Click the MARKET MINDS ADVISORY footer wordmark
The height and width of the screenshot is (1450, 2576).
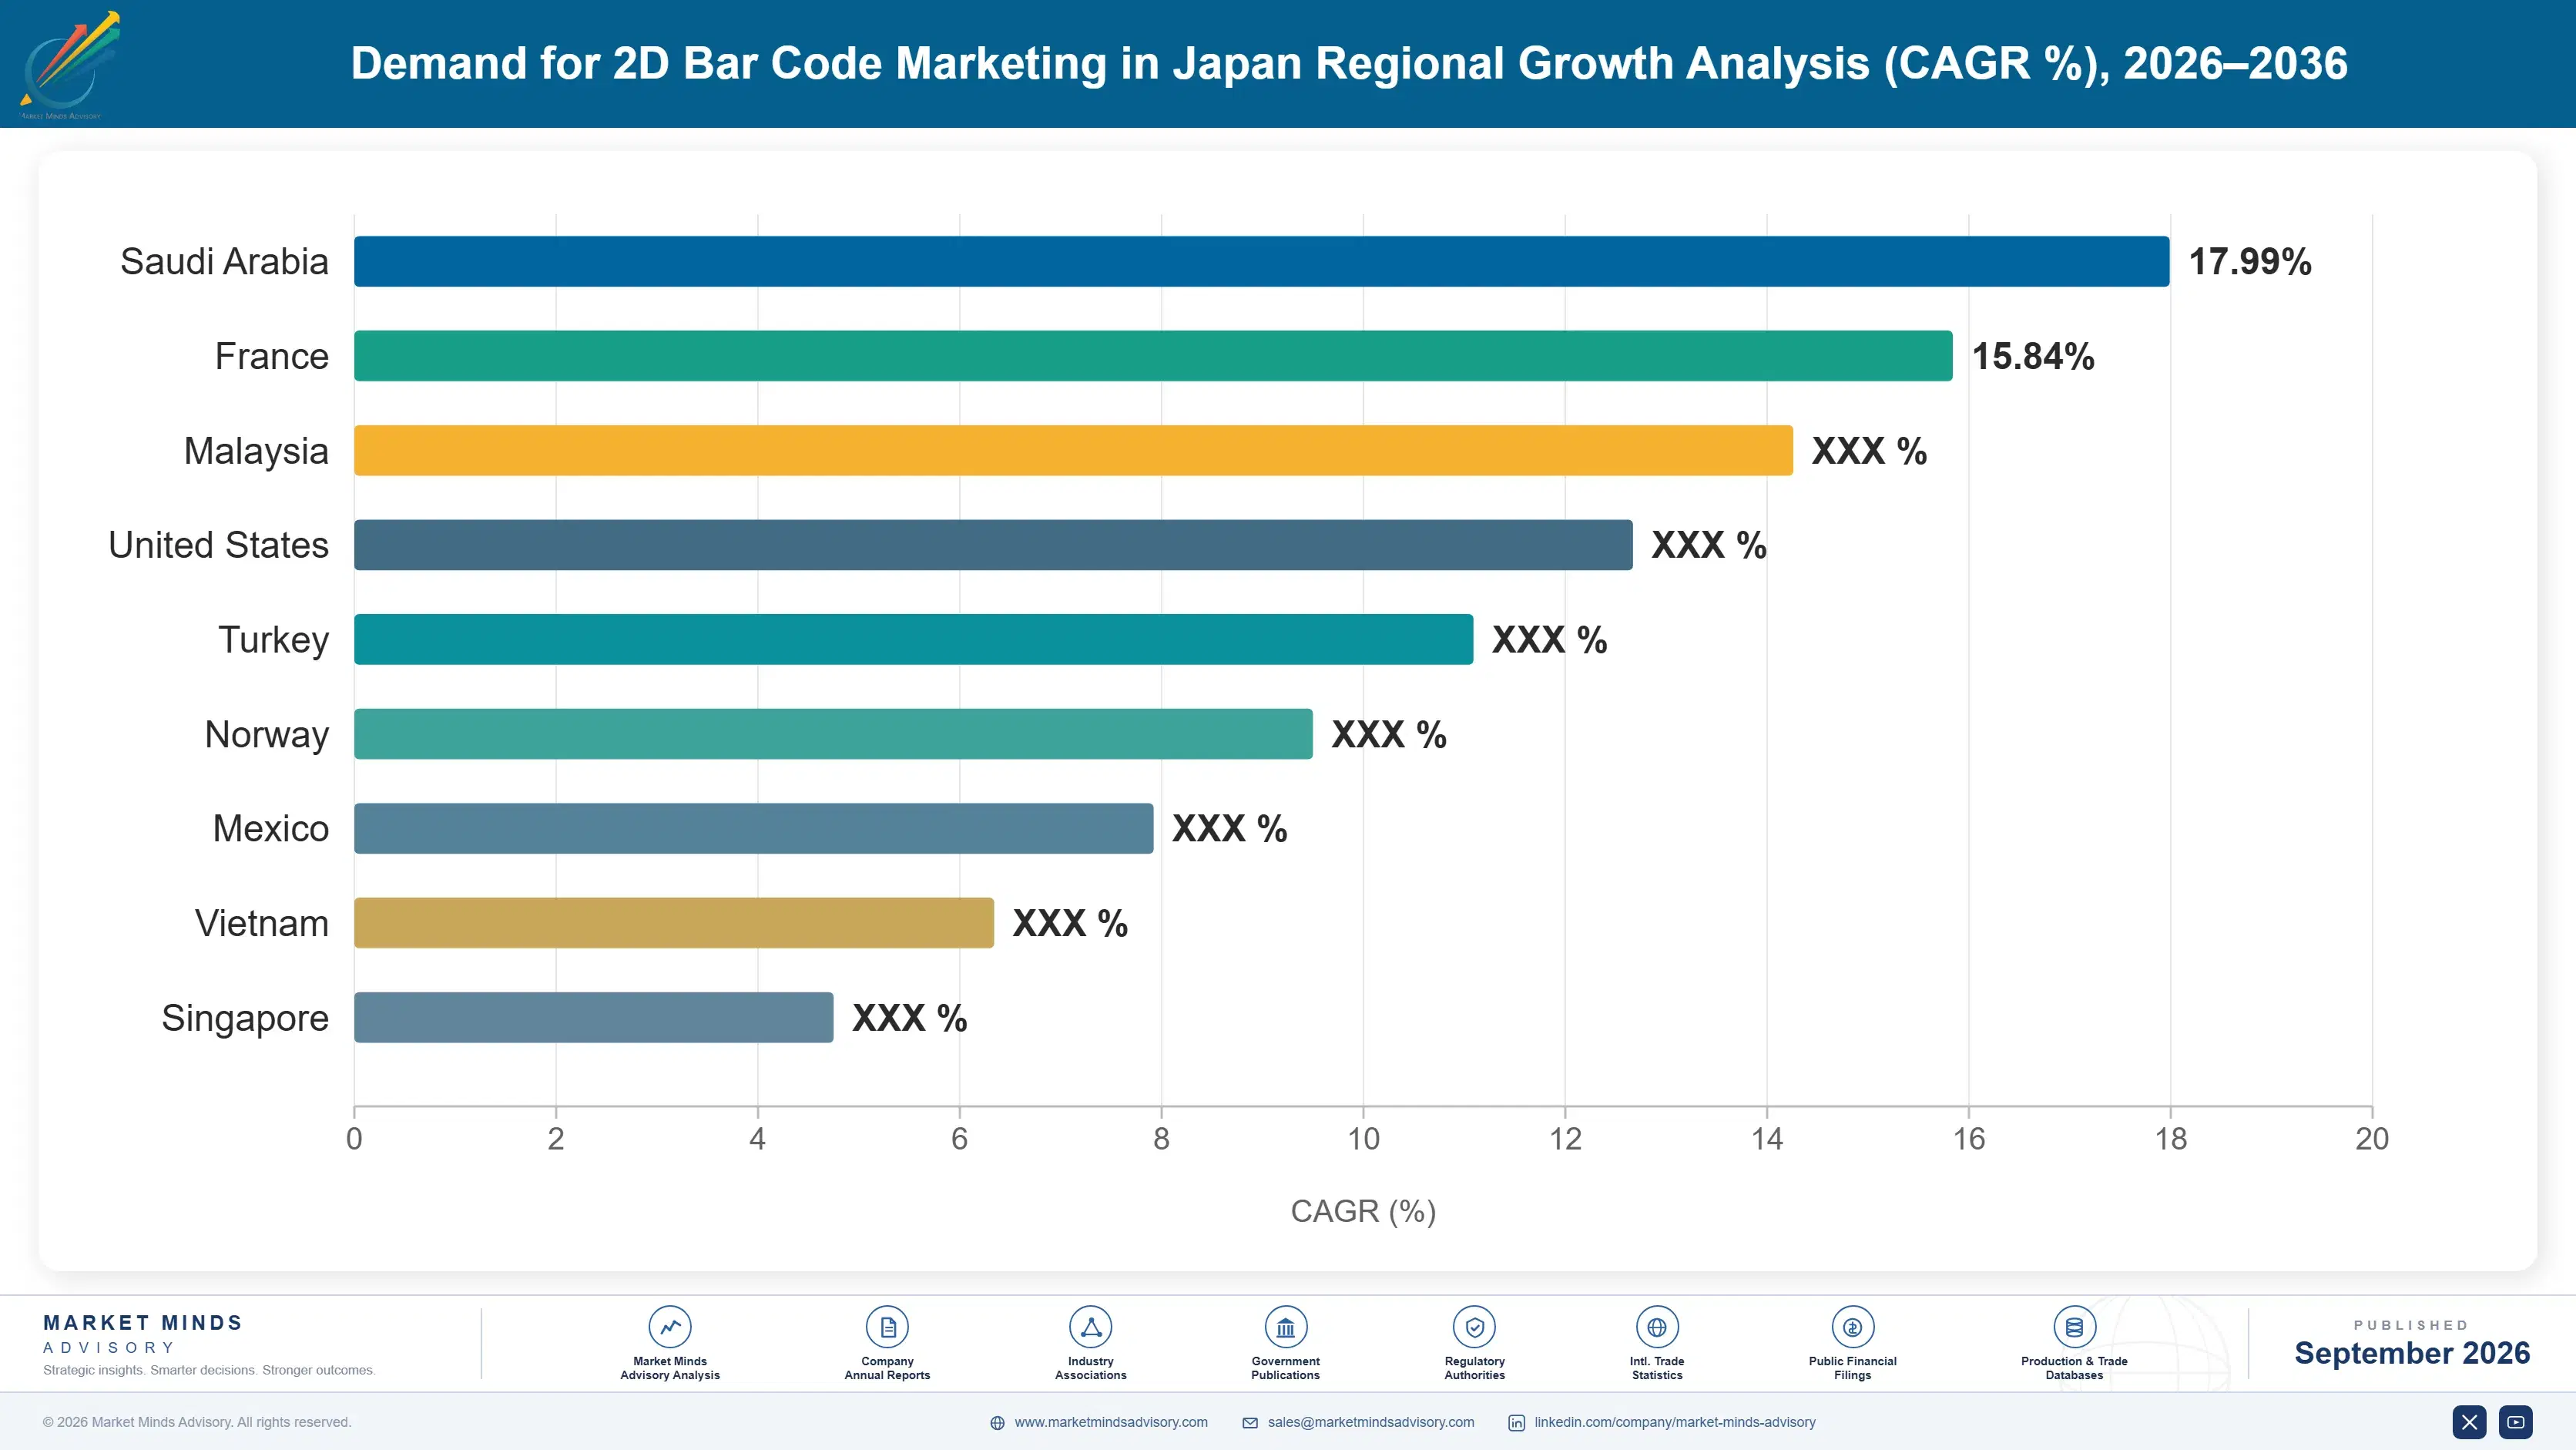(143, 1334)
